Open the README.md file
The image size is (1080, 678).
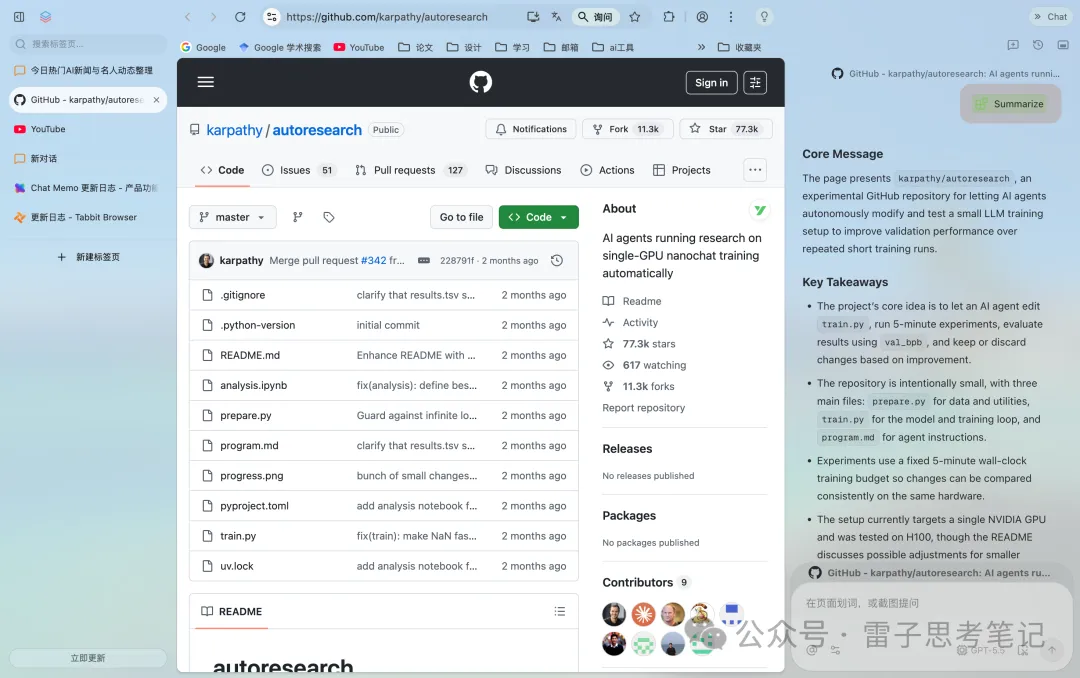(x=250, y=355)
